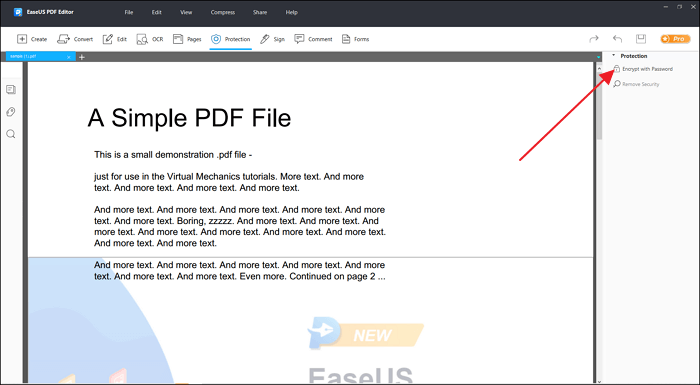Click the EaseUS PDF Editor logo icon
Viewport: 700px width, 385px height.
pos(18,12)
